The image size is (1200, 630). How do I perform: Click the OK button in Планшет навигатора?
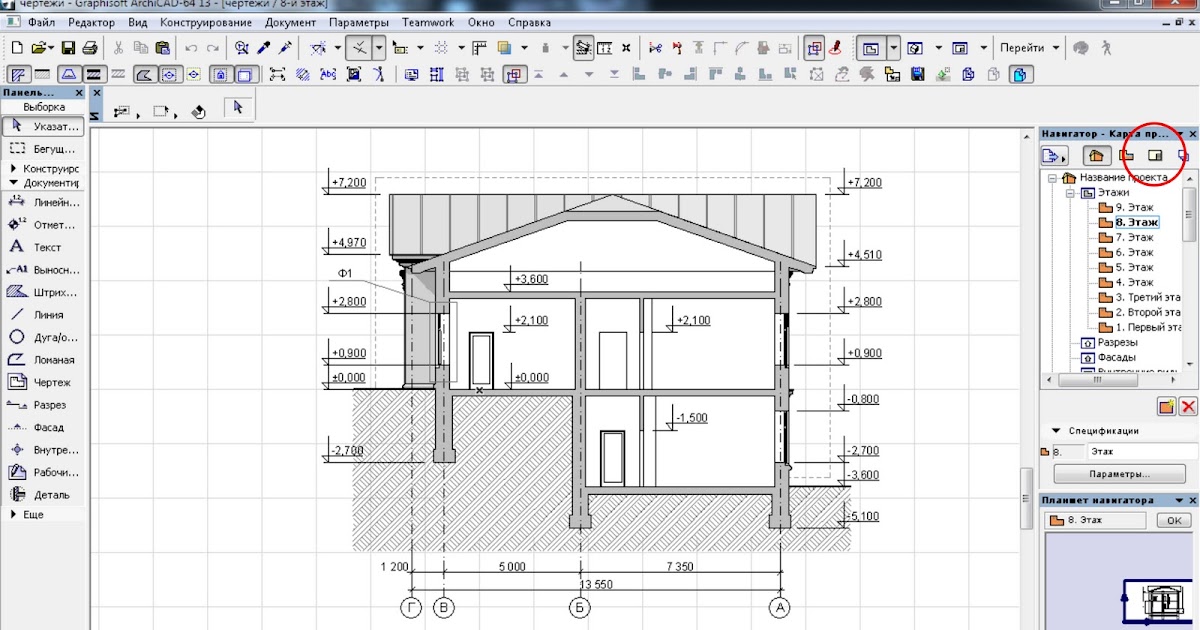click(1173, 521)
